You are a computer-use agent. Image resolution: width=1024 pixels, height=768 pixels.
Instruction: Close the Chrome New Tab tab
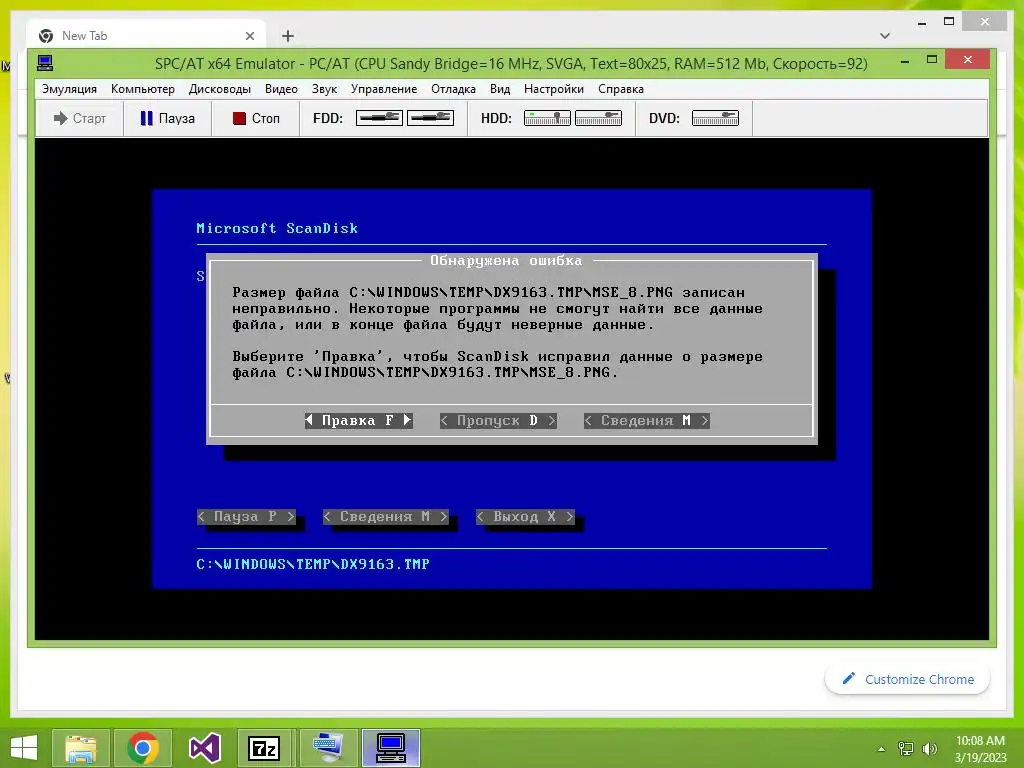coord(249,36)
